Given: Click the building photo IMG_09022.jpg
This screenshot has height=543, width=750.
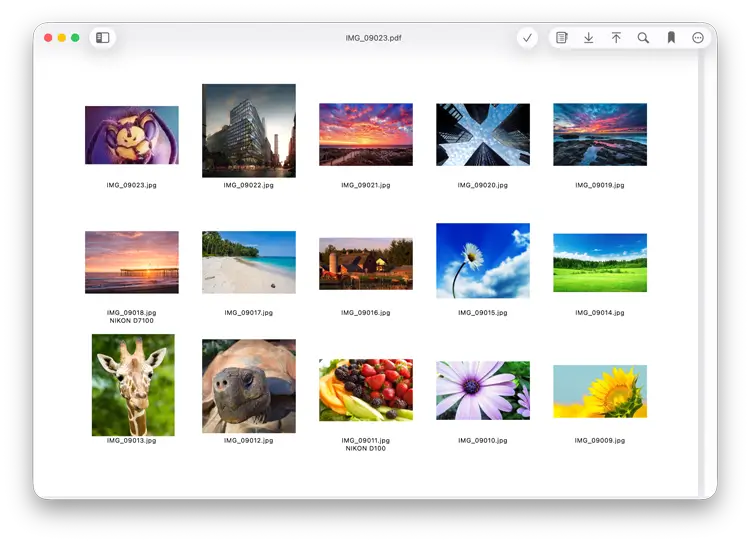Looking at the screenshot, I should click(249, 130).
